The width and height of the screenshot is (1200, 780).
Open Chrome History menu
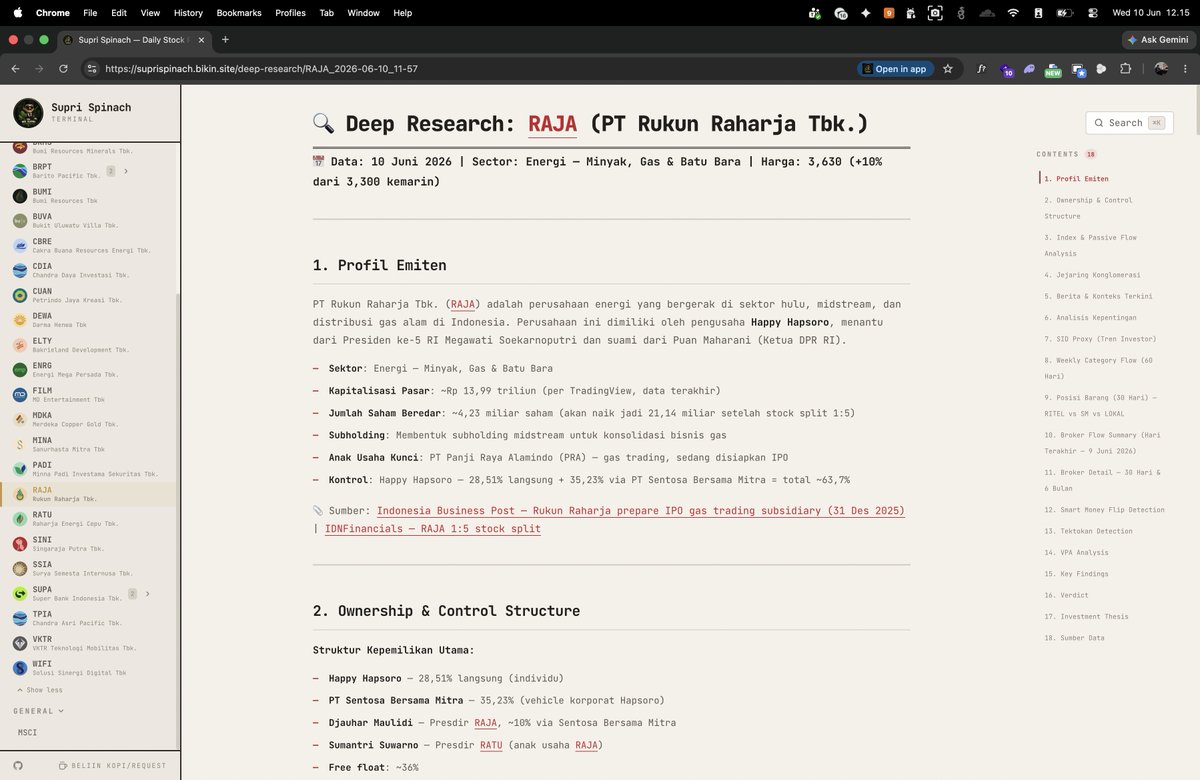[188, 13]
